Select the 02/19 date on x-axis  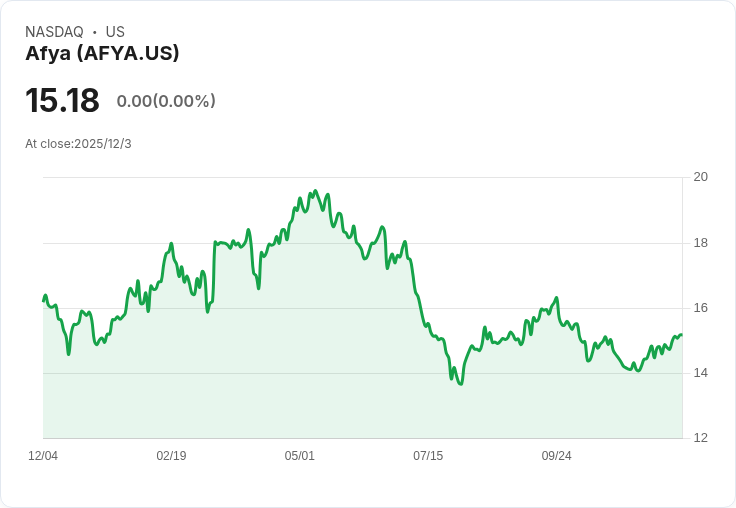(171, 456)
